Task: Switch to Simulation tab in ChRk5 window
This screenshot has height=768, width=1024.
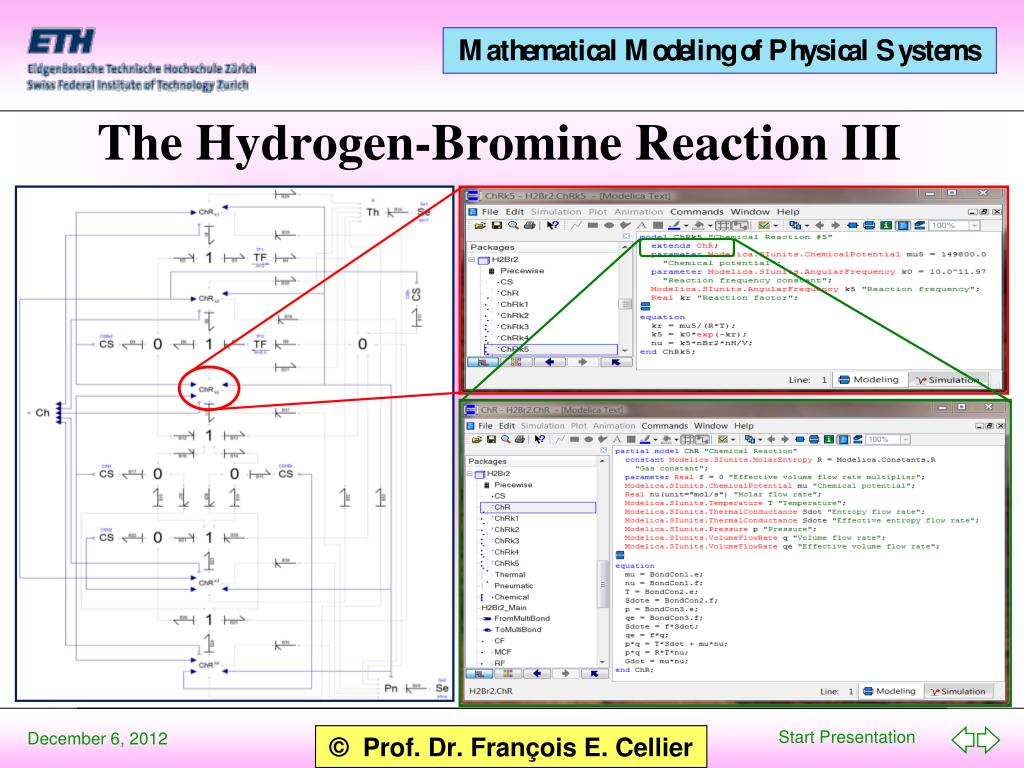Action: coord(947,379)
